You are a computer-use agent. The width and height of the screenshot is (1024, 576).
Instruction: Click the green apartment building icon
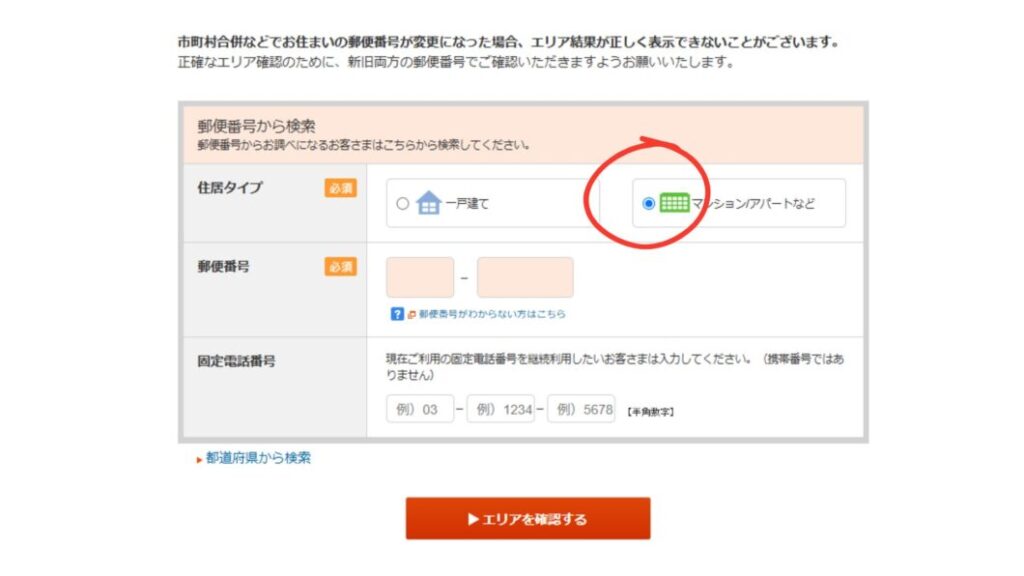(674, 202)
